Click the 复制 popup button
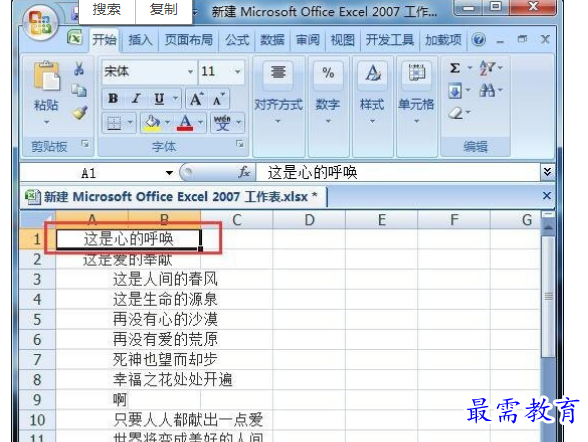This screenshot has width=588, height=442. 164,10
